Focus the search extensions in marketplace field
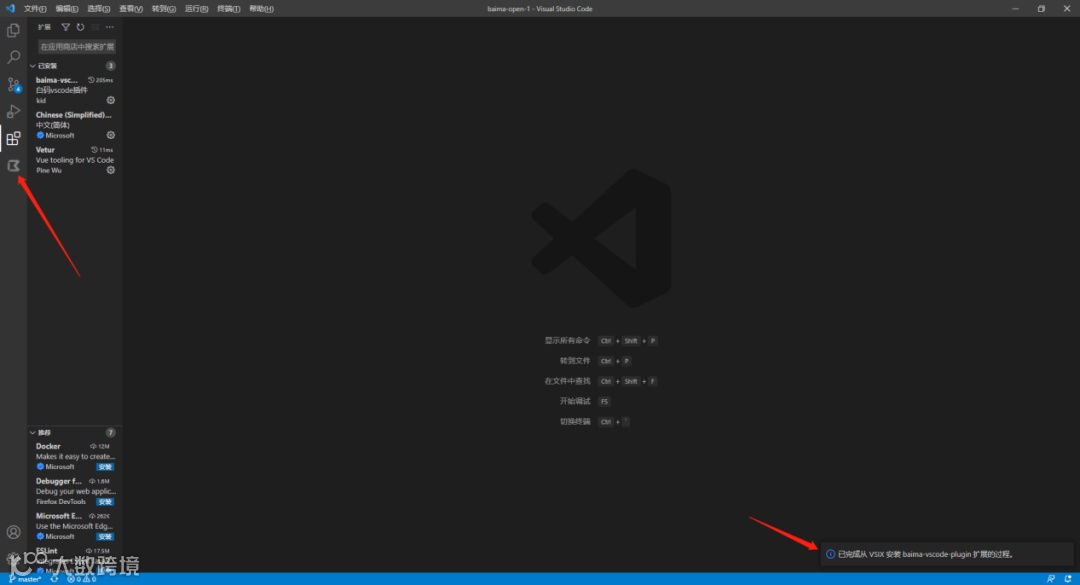 pyautogui.click(x=76, y=47)
